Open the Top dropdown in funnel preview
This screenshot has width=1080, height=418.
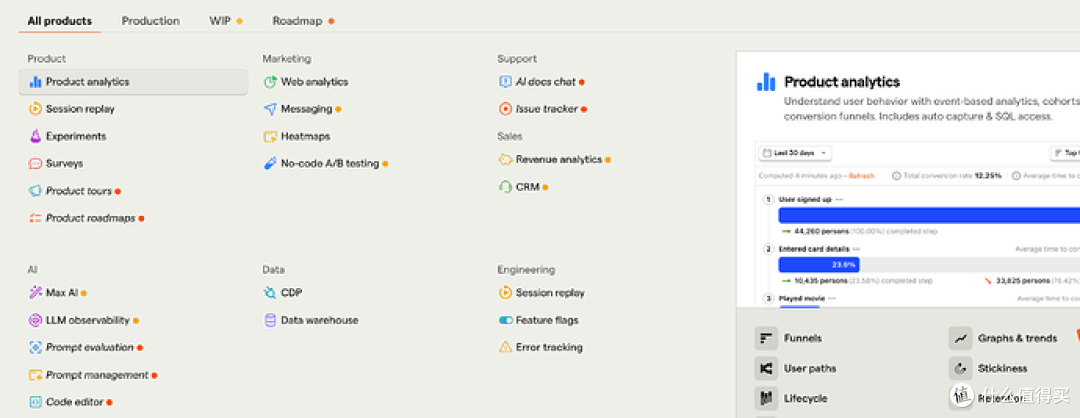tap(1065, 153)
